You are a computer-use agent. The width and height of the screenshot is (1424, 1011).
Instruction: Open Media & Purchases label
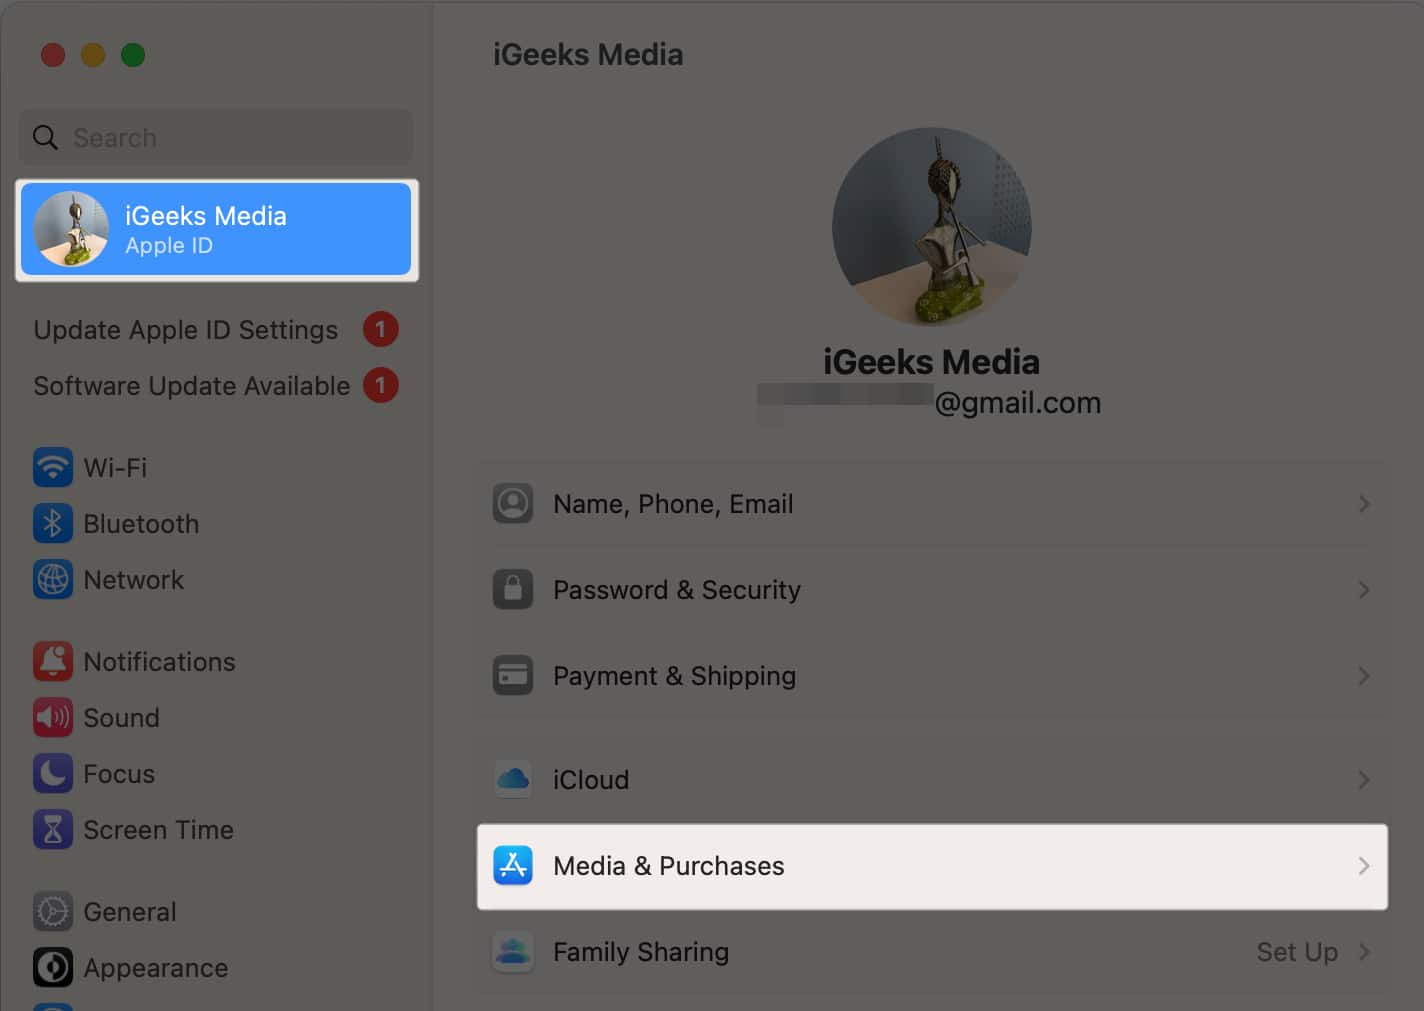click(669, 865)
